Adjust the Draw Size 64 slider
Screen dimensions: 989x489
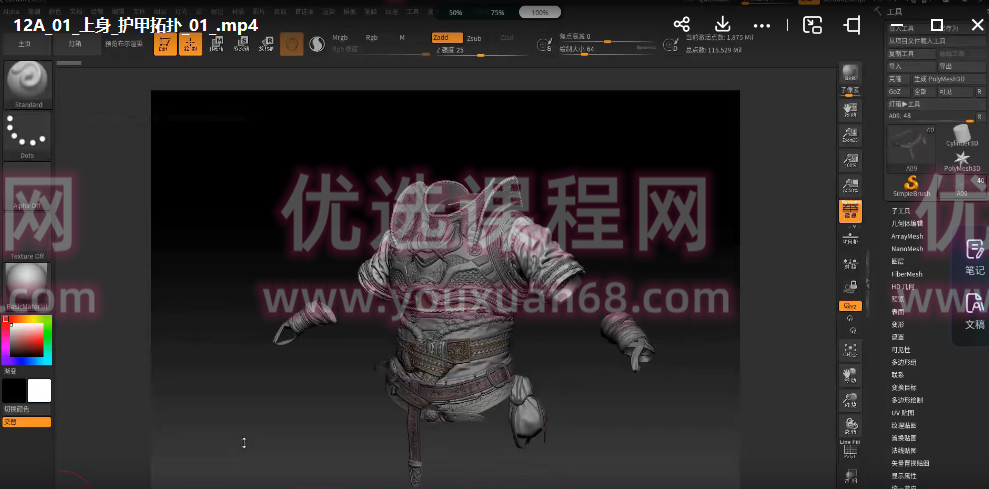(606, 50)
